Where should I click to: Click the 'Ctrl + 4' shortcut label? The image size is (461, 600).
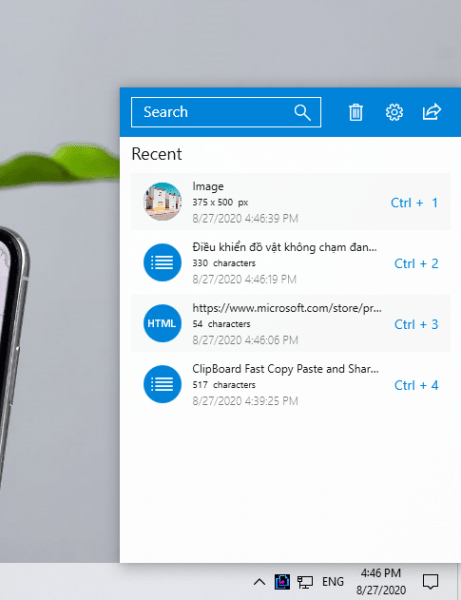click(x=416, y=385)
